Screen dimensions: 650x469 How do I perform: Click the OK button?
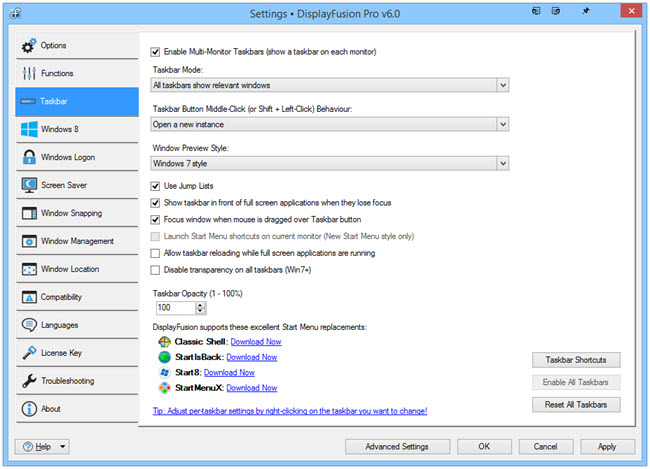click(x=484, y=447)
